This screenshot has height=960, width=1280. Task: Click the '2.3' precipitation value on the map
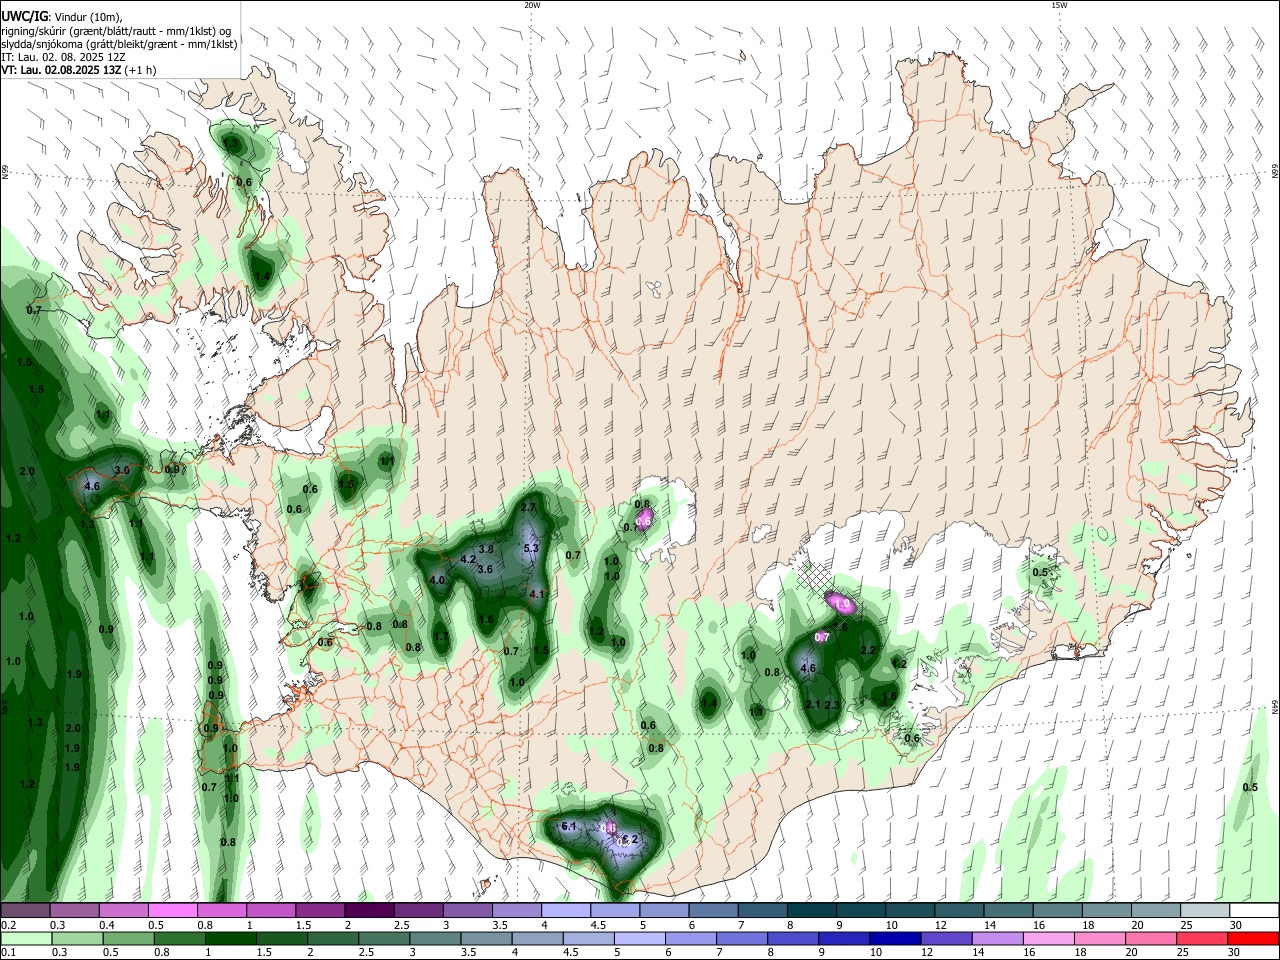click(x=832, y=706)
